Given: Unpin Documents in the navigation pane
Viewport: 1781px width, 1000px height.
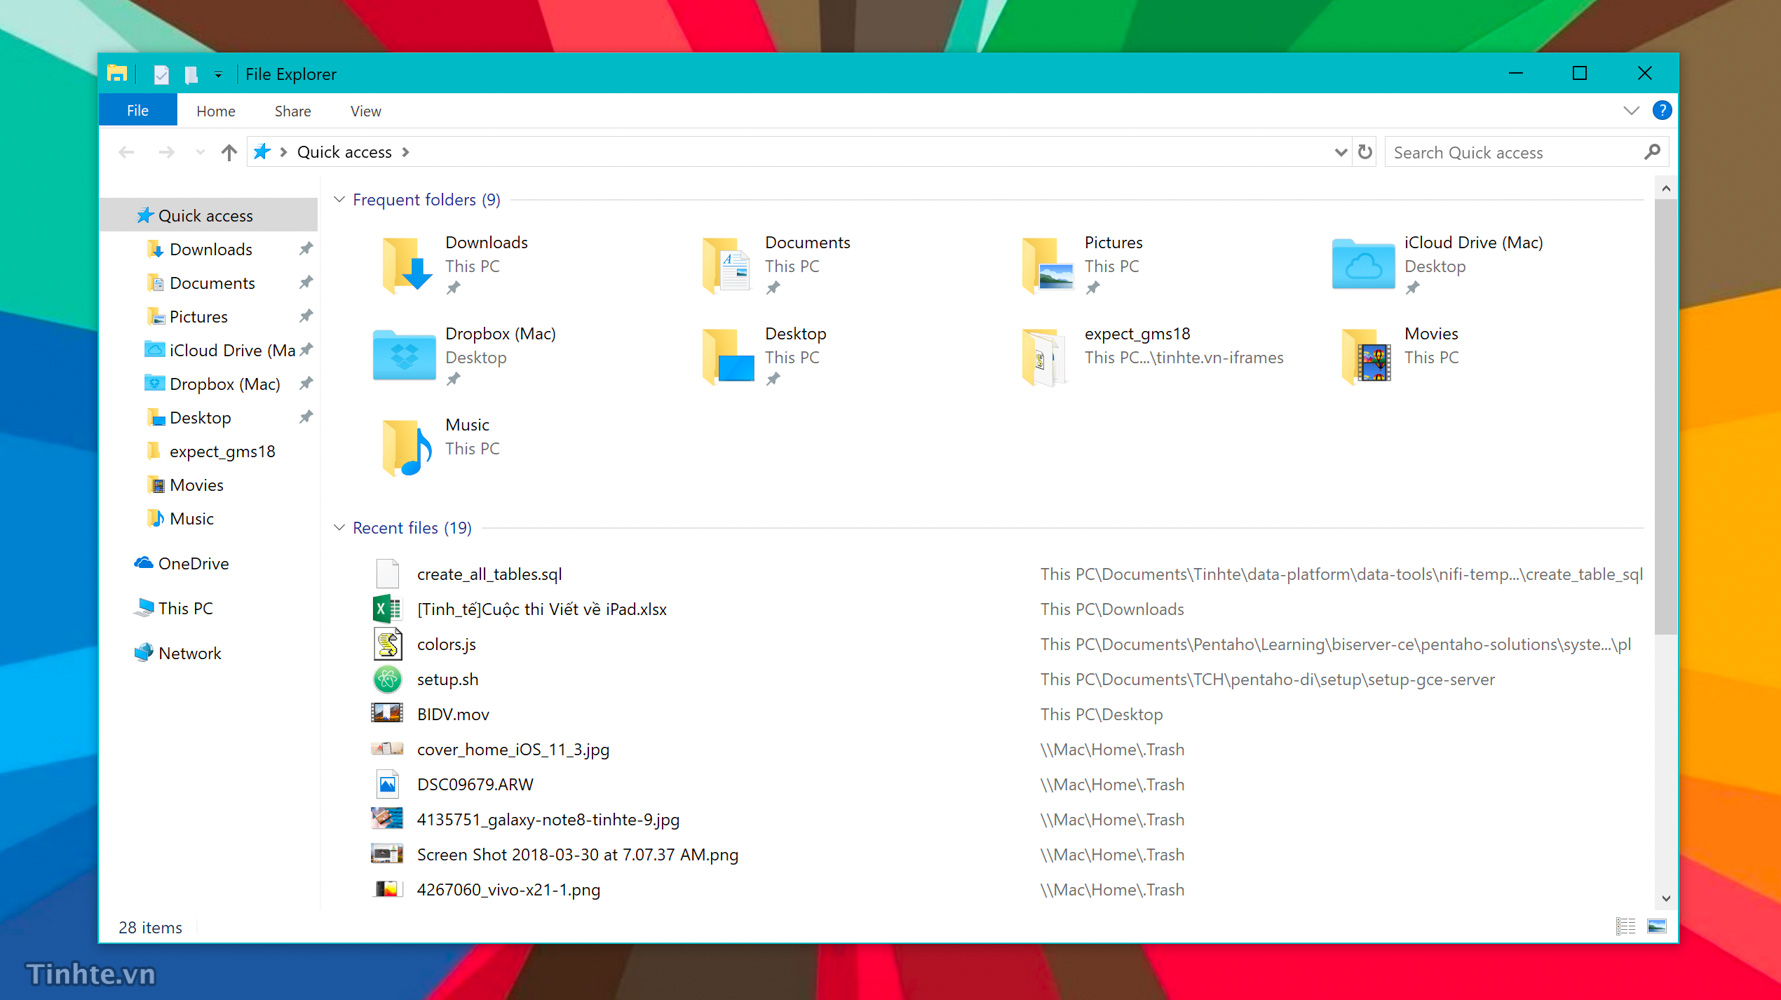Looking at the screenshot, I should pyautogui.click(x=306, y=283).
